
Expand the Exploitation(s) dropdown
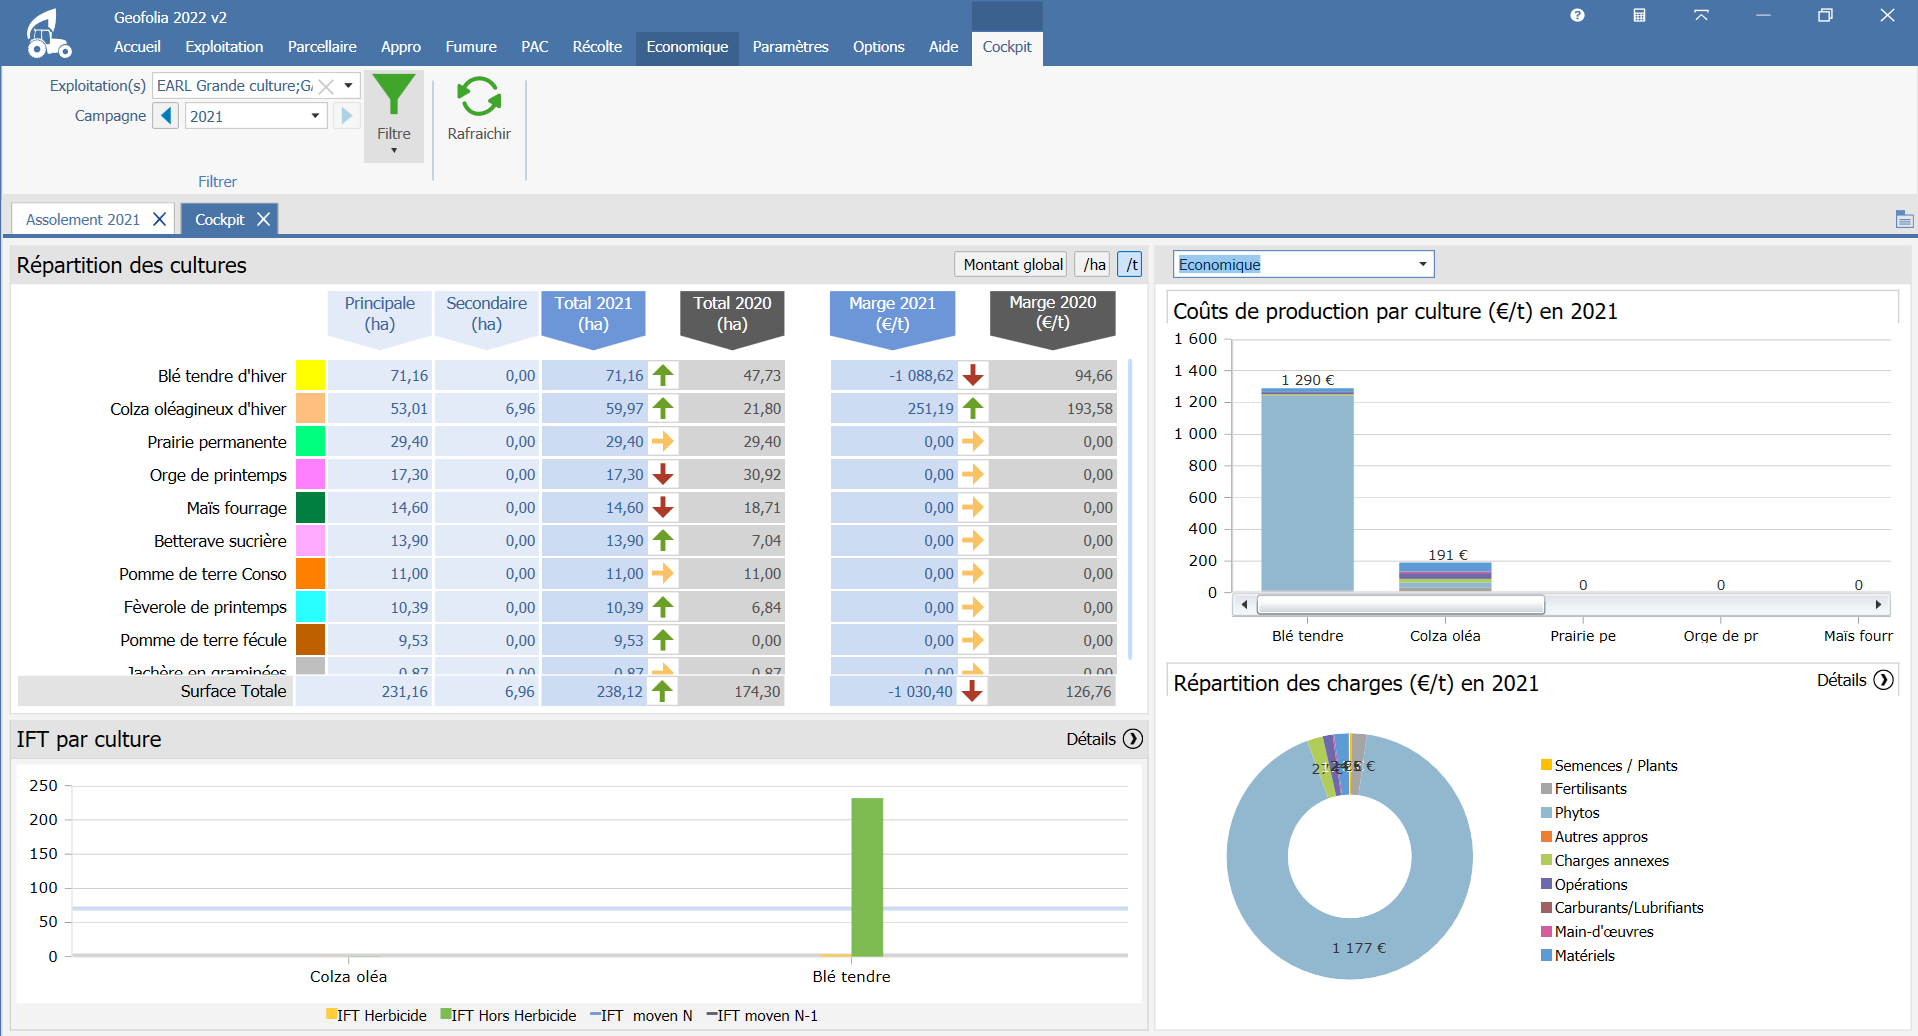pos(348,86)
